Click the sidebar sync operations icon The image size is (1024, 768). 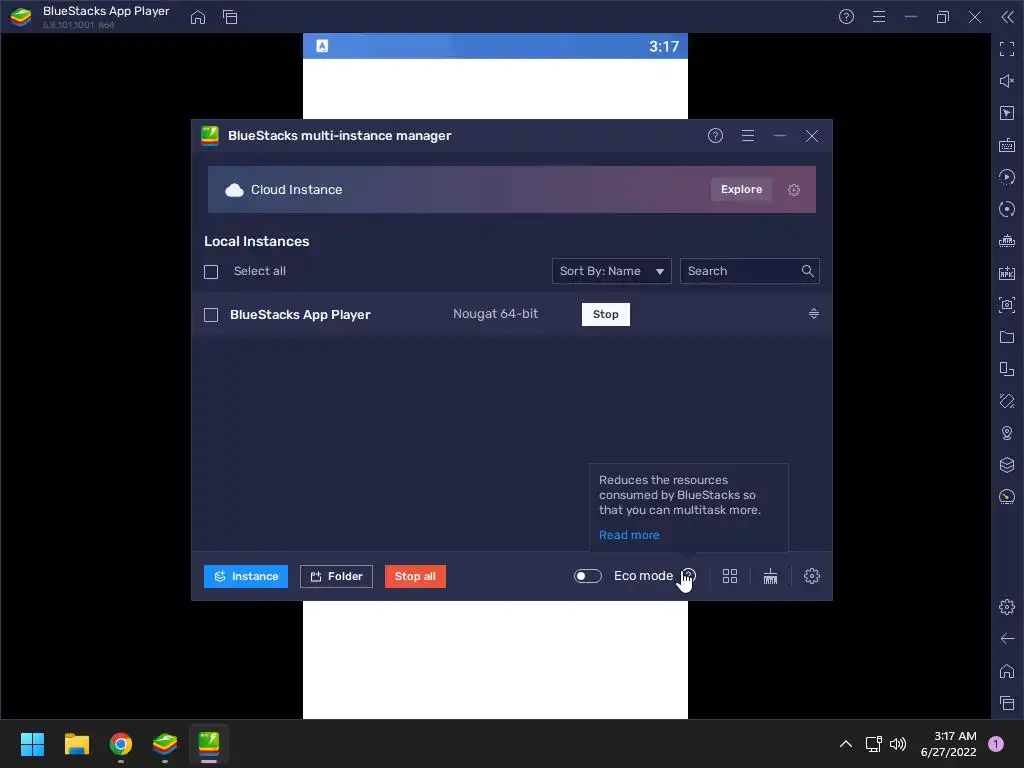(1006, 209)
